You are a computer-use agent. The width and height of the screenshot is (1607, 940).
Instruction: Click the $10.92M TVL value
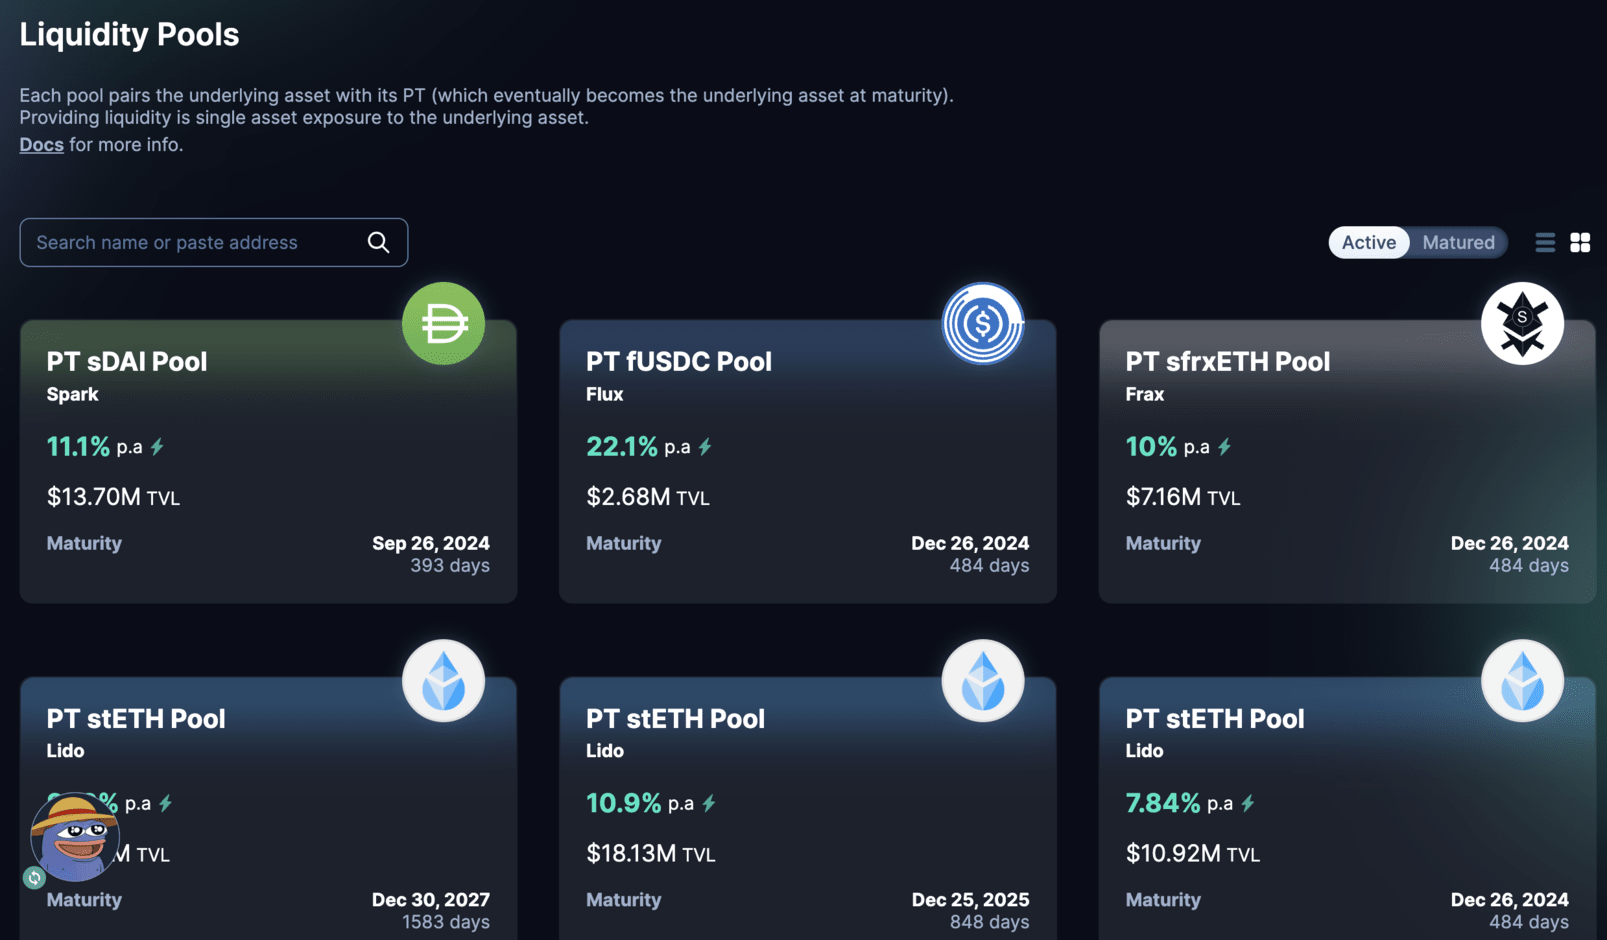point(1192,854)
